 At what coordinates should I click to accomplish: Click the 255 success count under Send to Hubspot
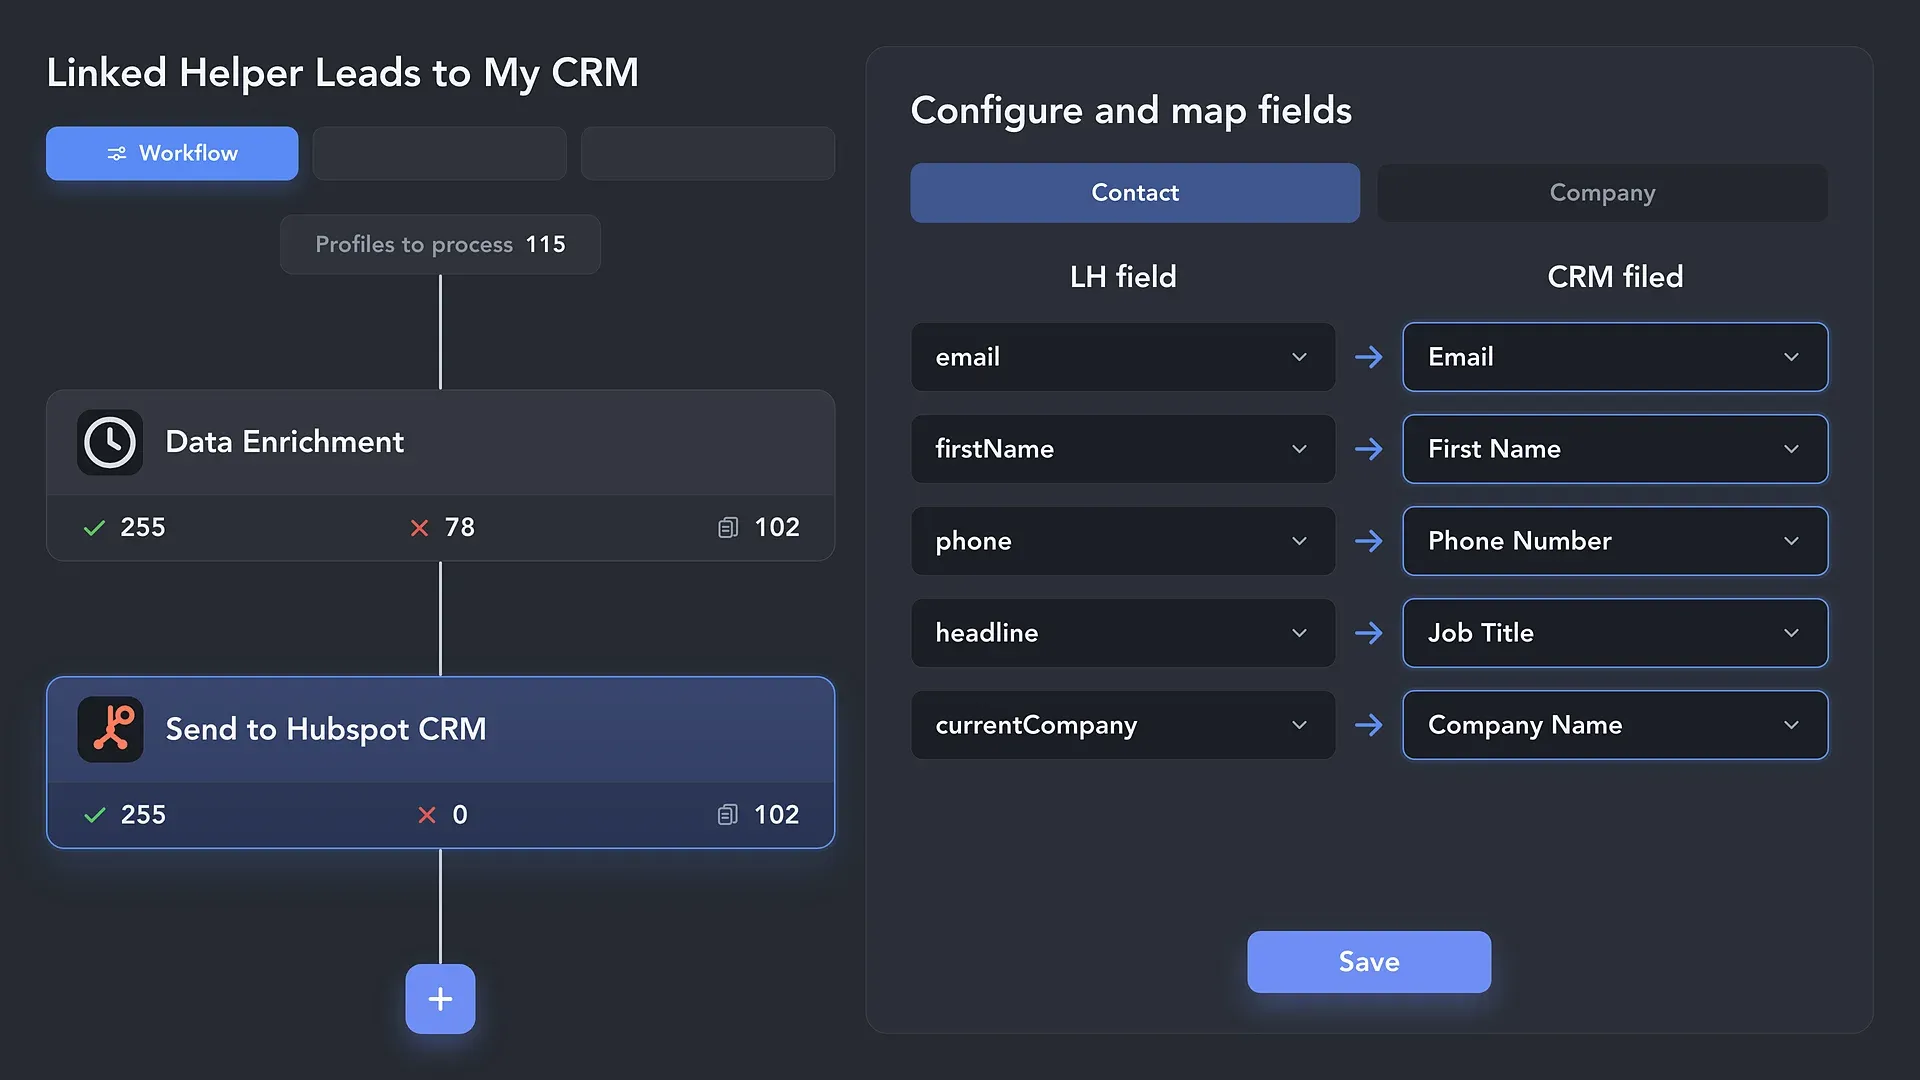coord(143,815)
